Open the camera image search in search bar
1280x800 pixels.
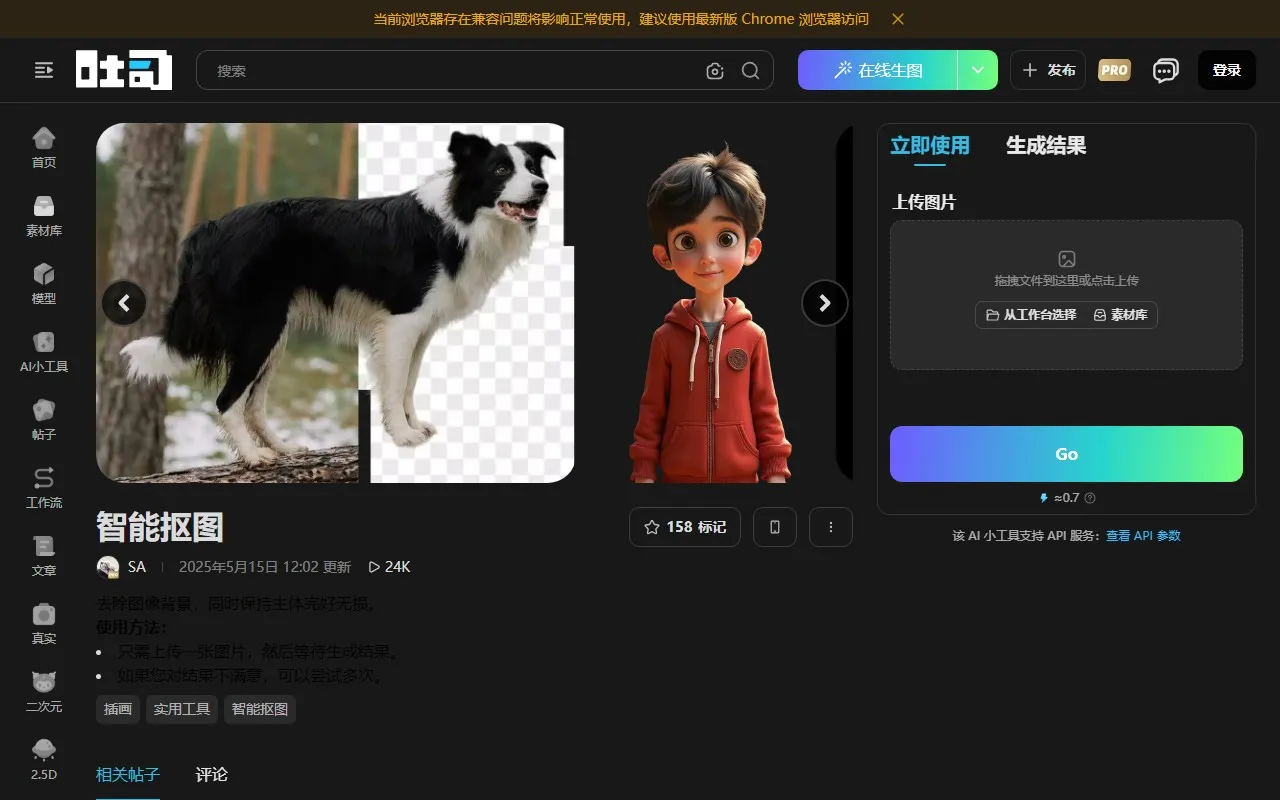(714, 71)
